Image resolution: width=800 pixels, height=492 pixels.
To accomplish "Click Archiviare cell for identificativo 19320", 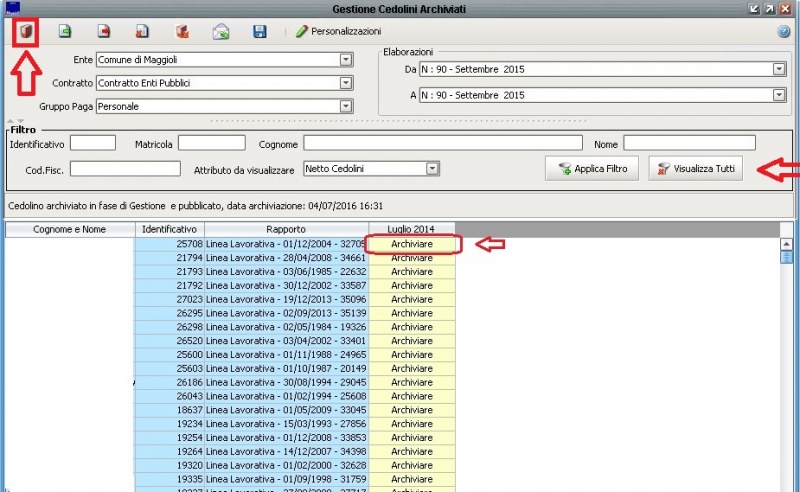I will [412, 465].
